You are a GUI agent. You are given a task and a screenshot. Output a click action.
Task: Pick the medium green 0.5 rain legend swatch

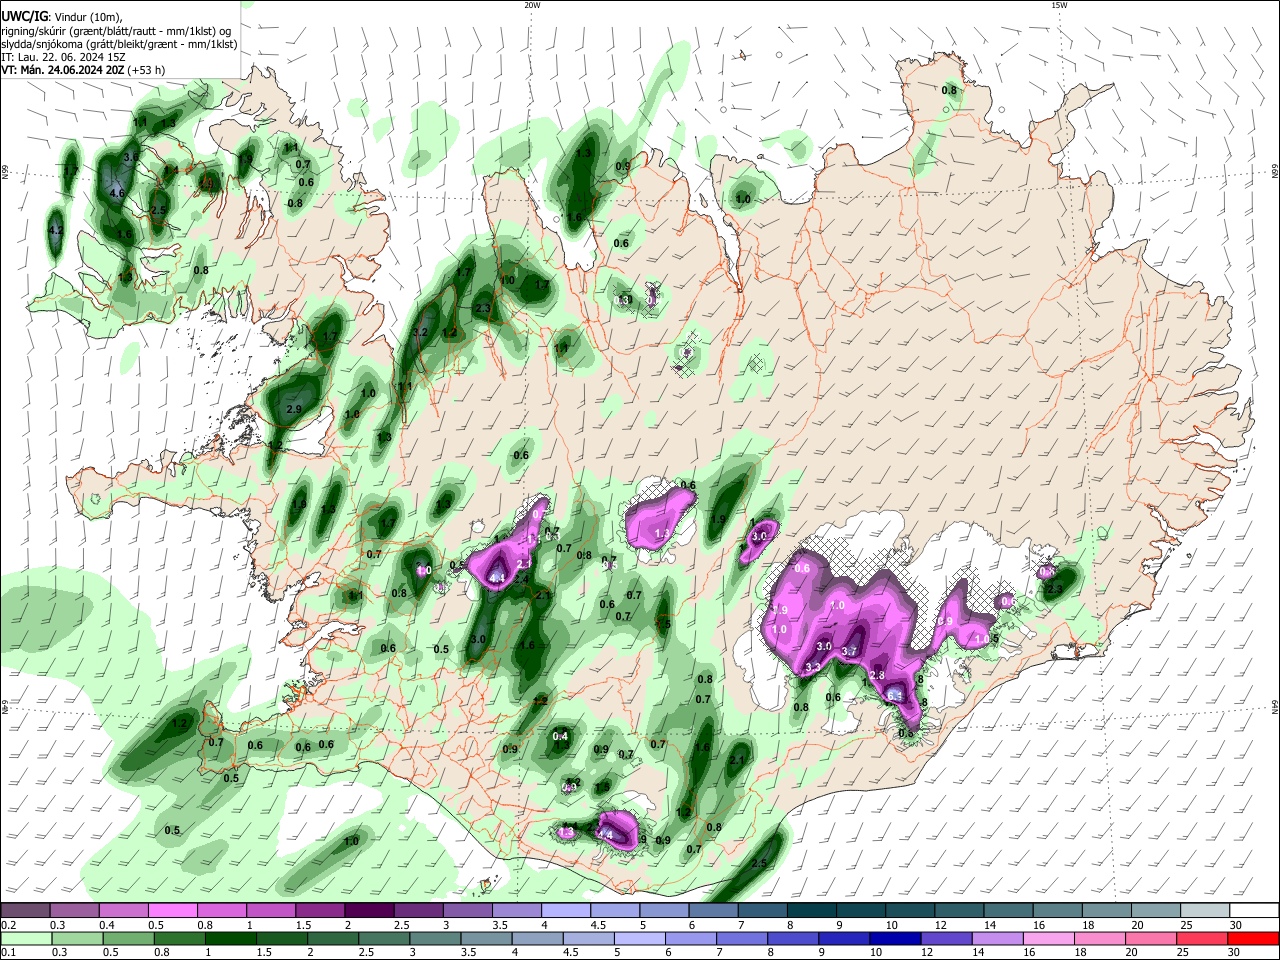(128, 938)
